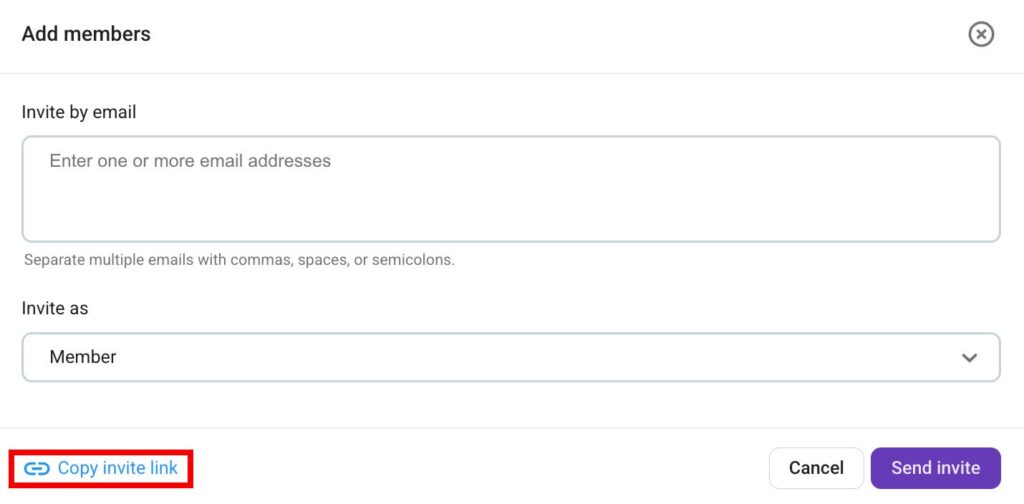Focus the email addresses text box
Screen dimensions: 1024x504
click(510, 188)
